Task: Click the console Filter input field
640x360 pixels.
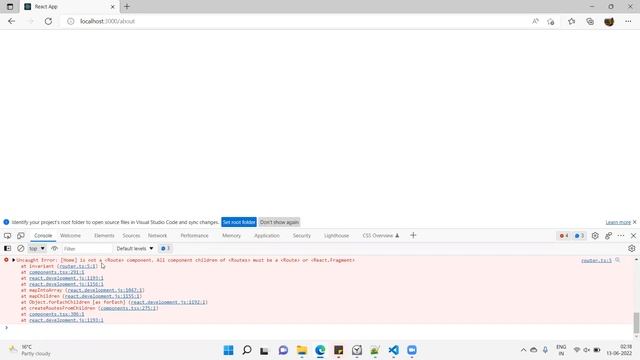Action: [x=87, y=248]
